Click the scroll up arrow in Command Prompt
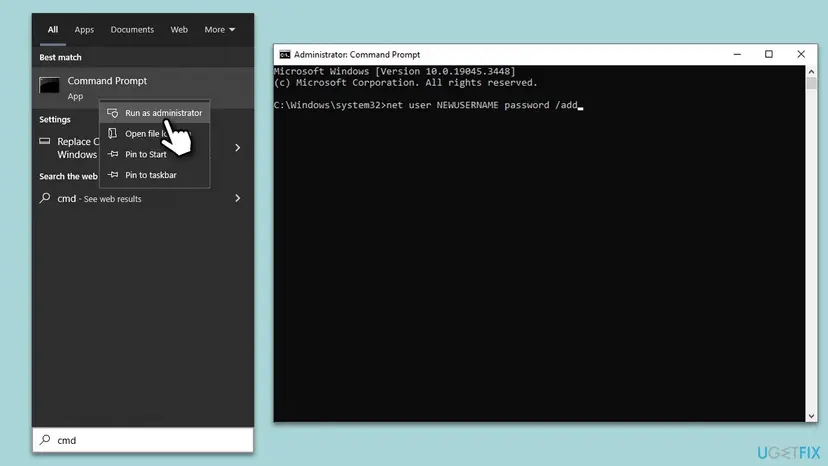 pos(811,71)
